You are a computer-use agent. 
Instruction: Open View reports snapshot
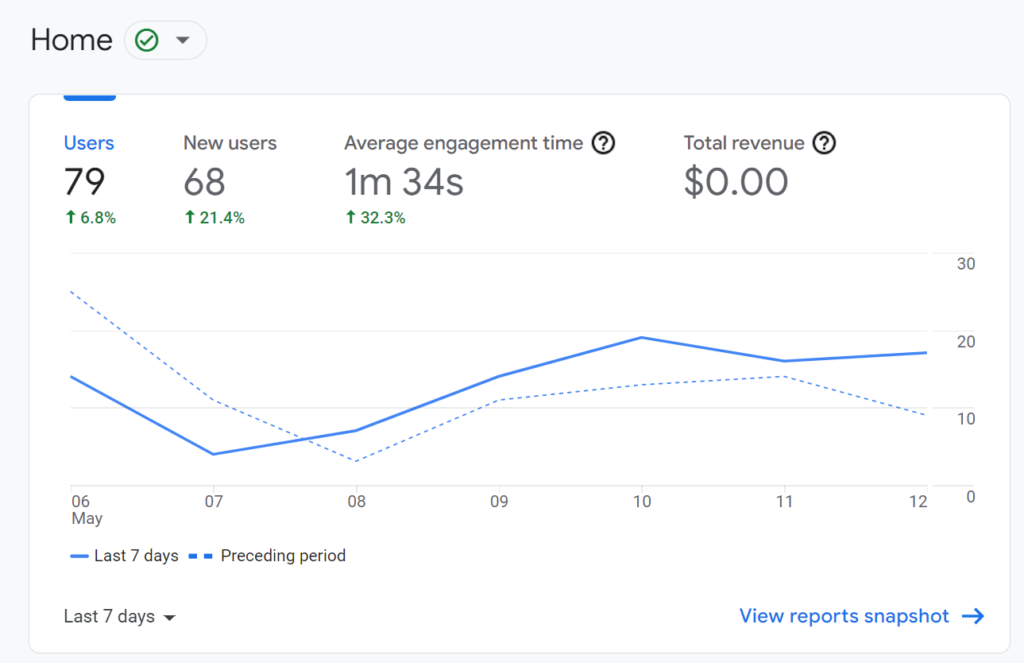tap(843, 616)
